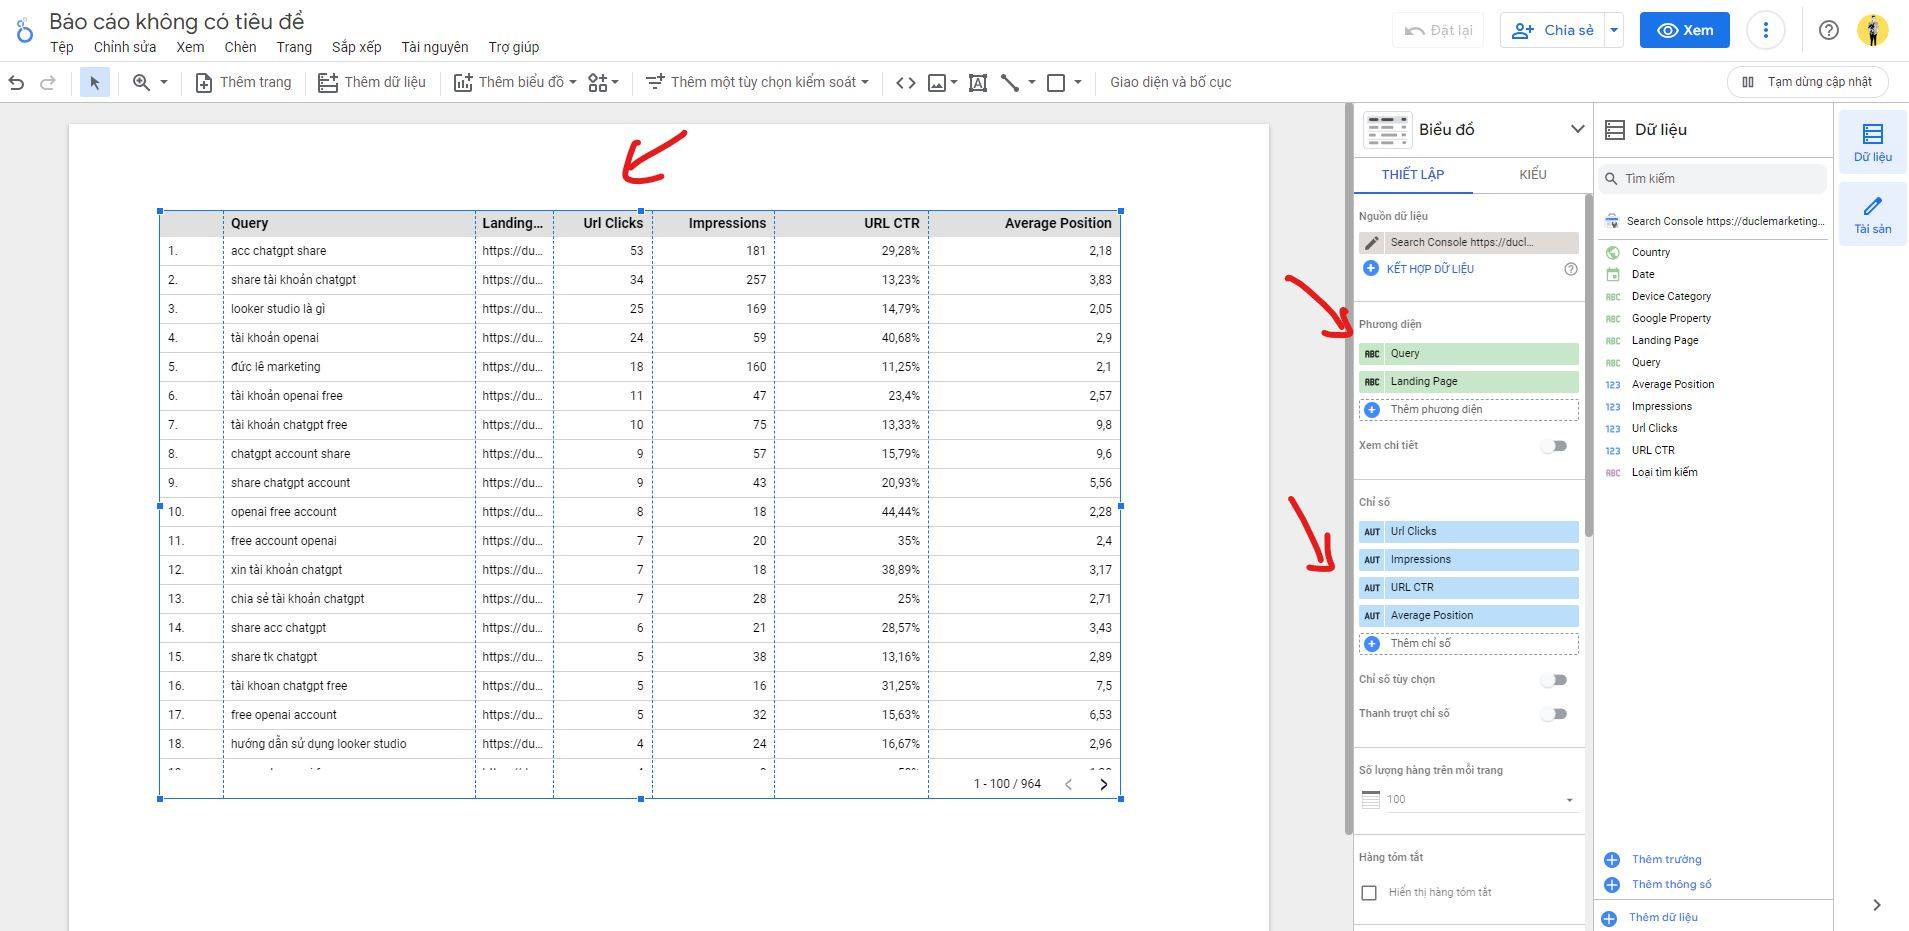Open the Chia sẻ dropdown arrow

click(x=1613, y=30)
